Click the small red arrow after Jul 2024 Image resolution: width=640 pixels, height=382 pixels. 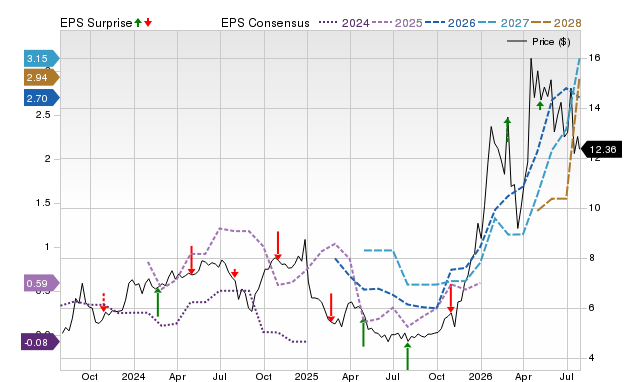[234, 273]
